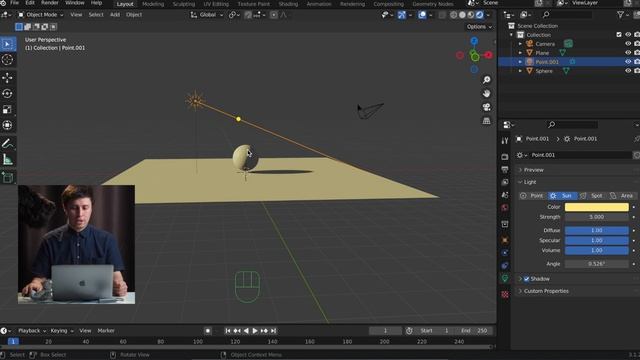Image resolution: width=640 pixels, height=360 pixels.
Task: Set light type to Area
Action: [622, 196]
